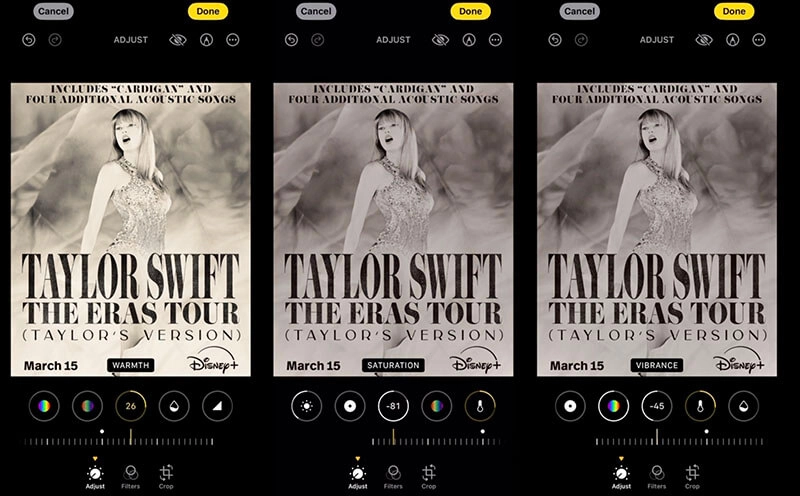Tap the Tint droplet icon in the Warmth screen
The image size is (800, 496).
pyautogui.click(x=174, y=406)
